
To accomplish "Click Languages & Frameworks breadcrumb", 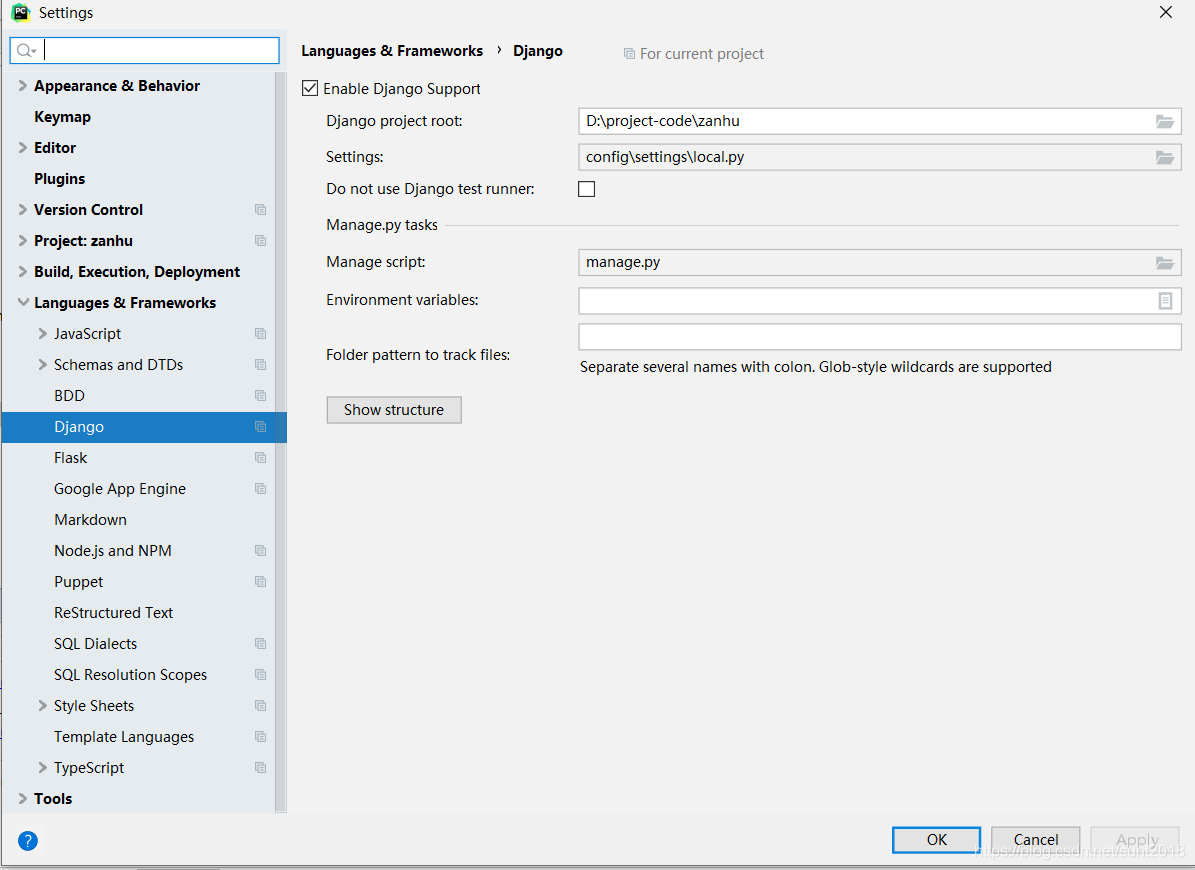I will tap(392, 51).
